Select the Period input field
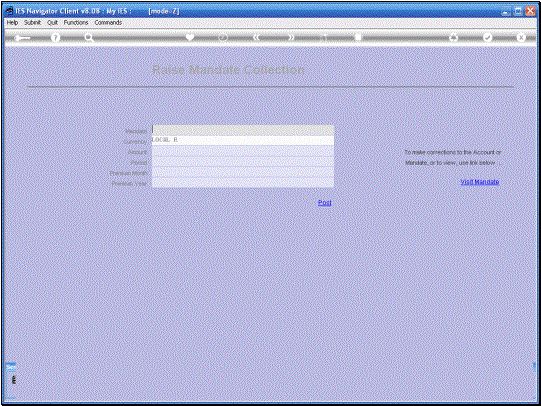 point(243,162)
